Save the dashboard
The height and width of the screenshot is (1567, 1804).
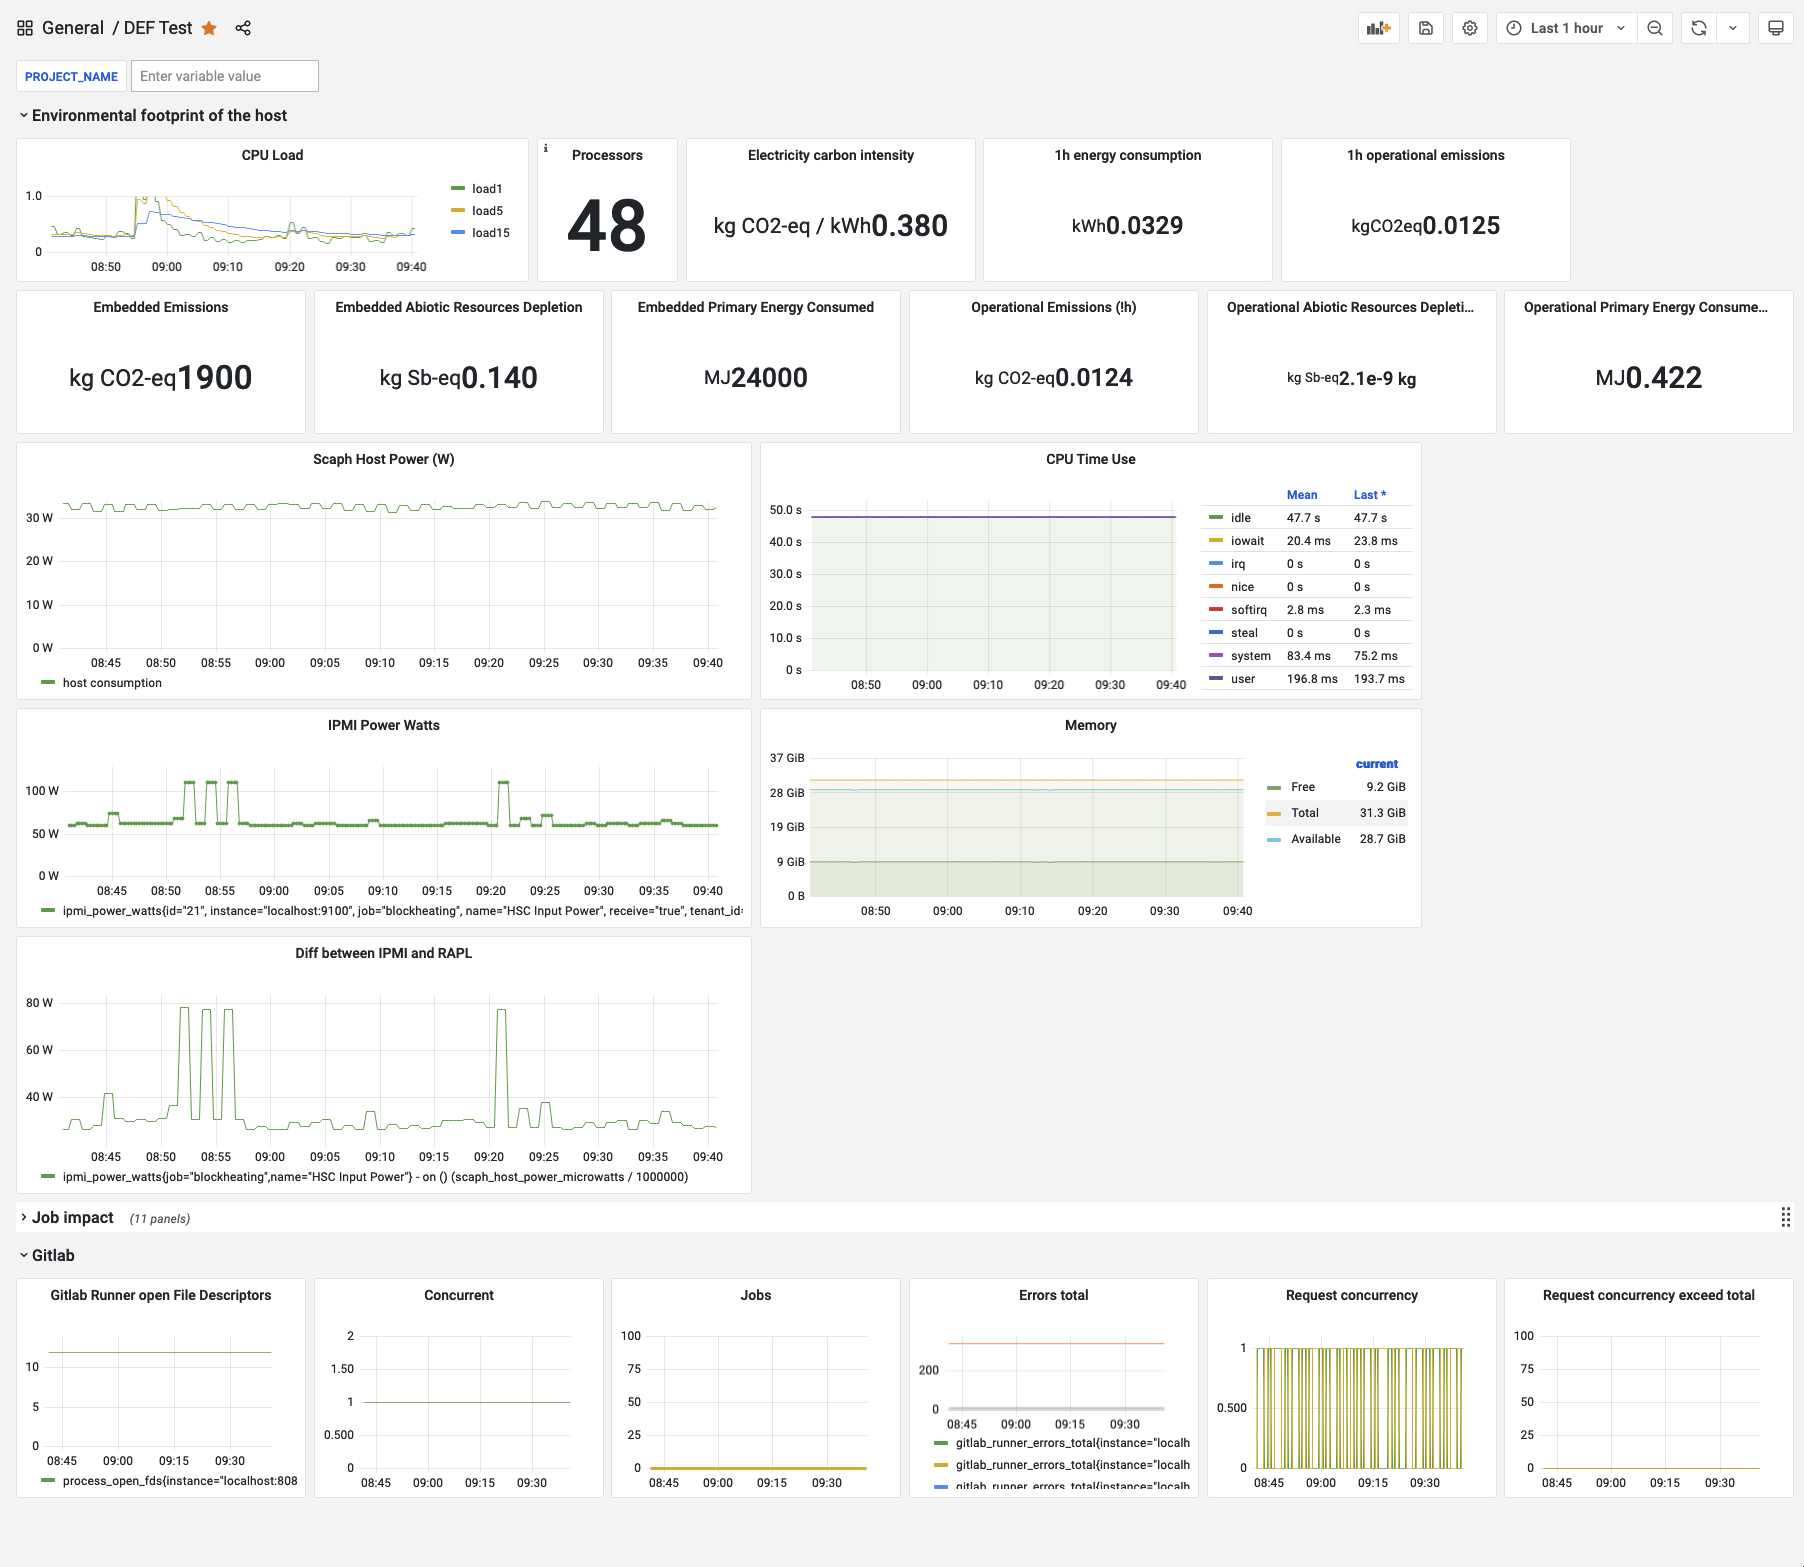[x=1426, y=28]
